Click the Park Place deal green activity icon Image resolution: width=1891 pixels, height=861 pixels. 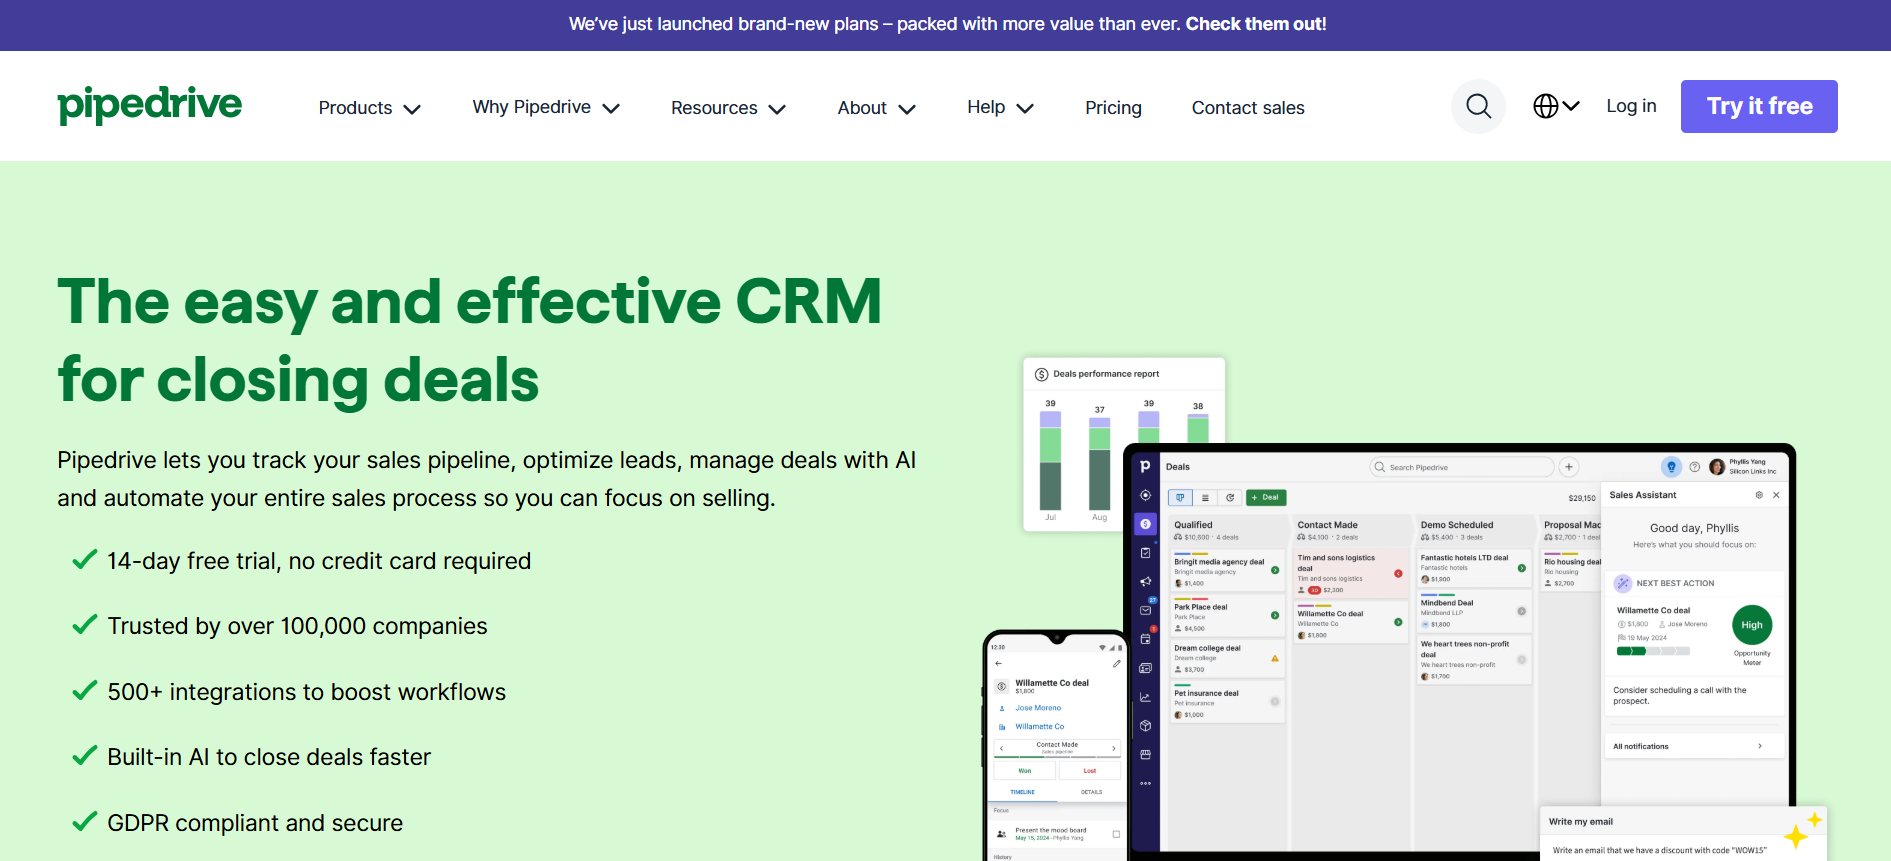1275,615
